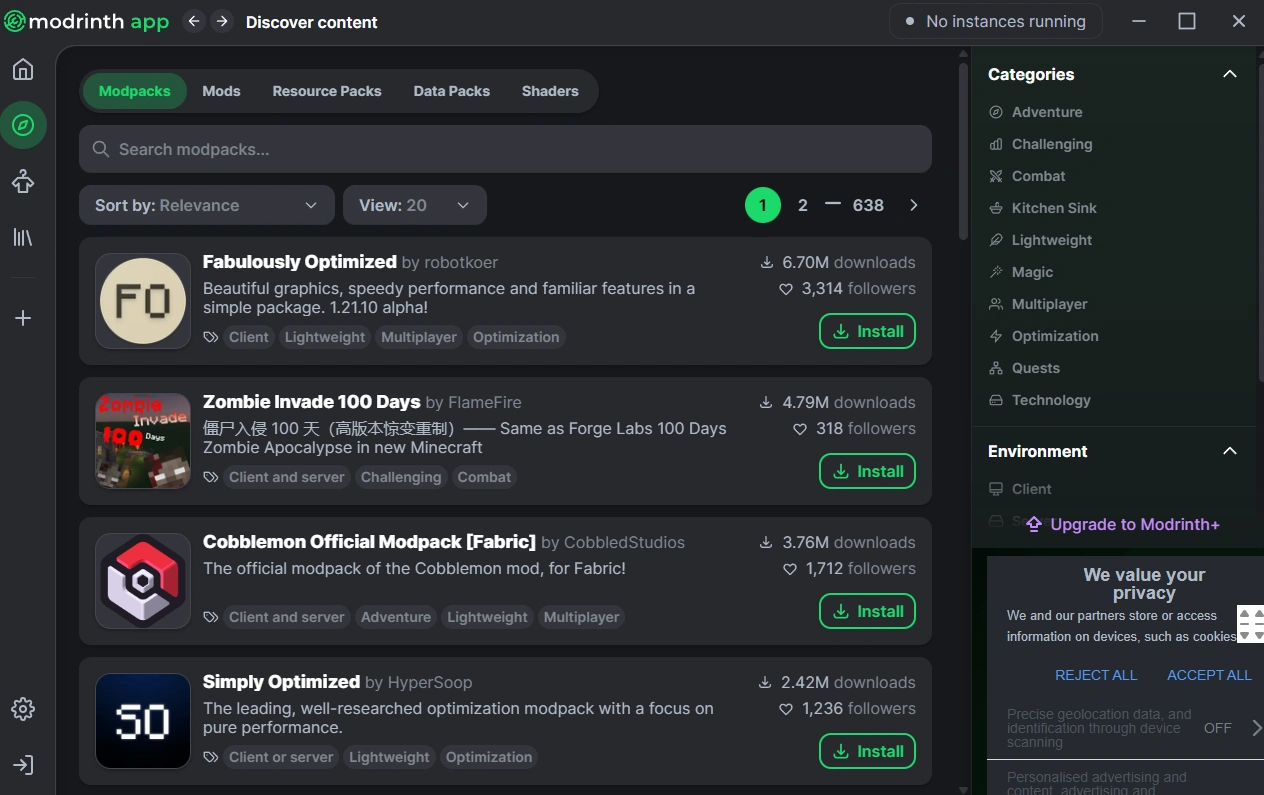The image size is (1264, 795).
Task: Install Zombie Invade 100 Days
Action: click(x=867, y=471)
